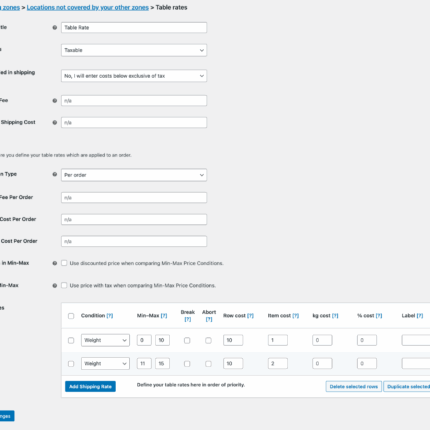This screenshot has width=430, height=430.
Task: Open the Row cost [?] help link
Action: pos(250,316)
